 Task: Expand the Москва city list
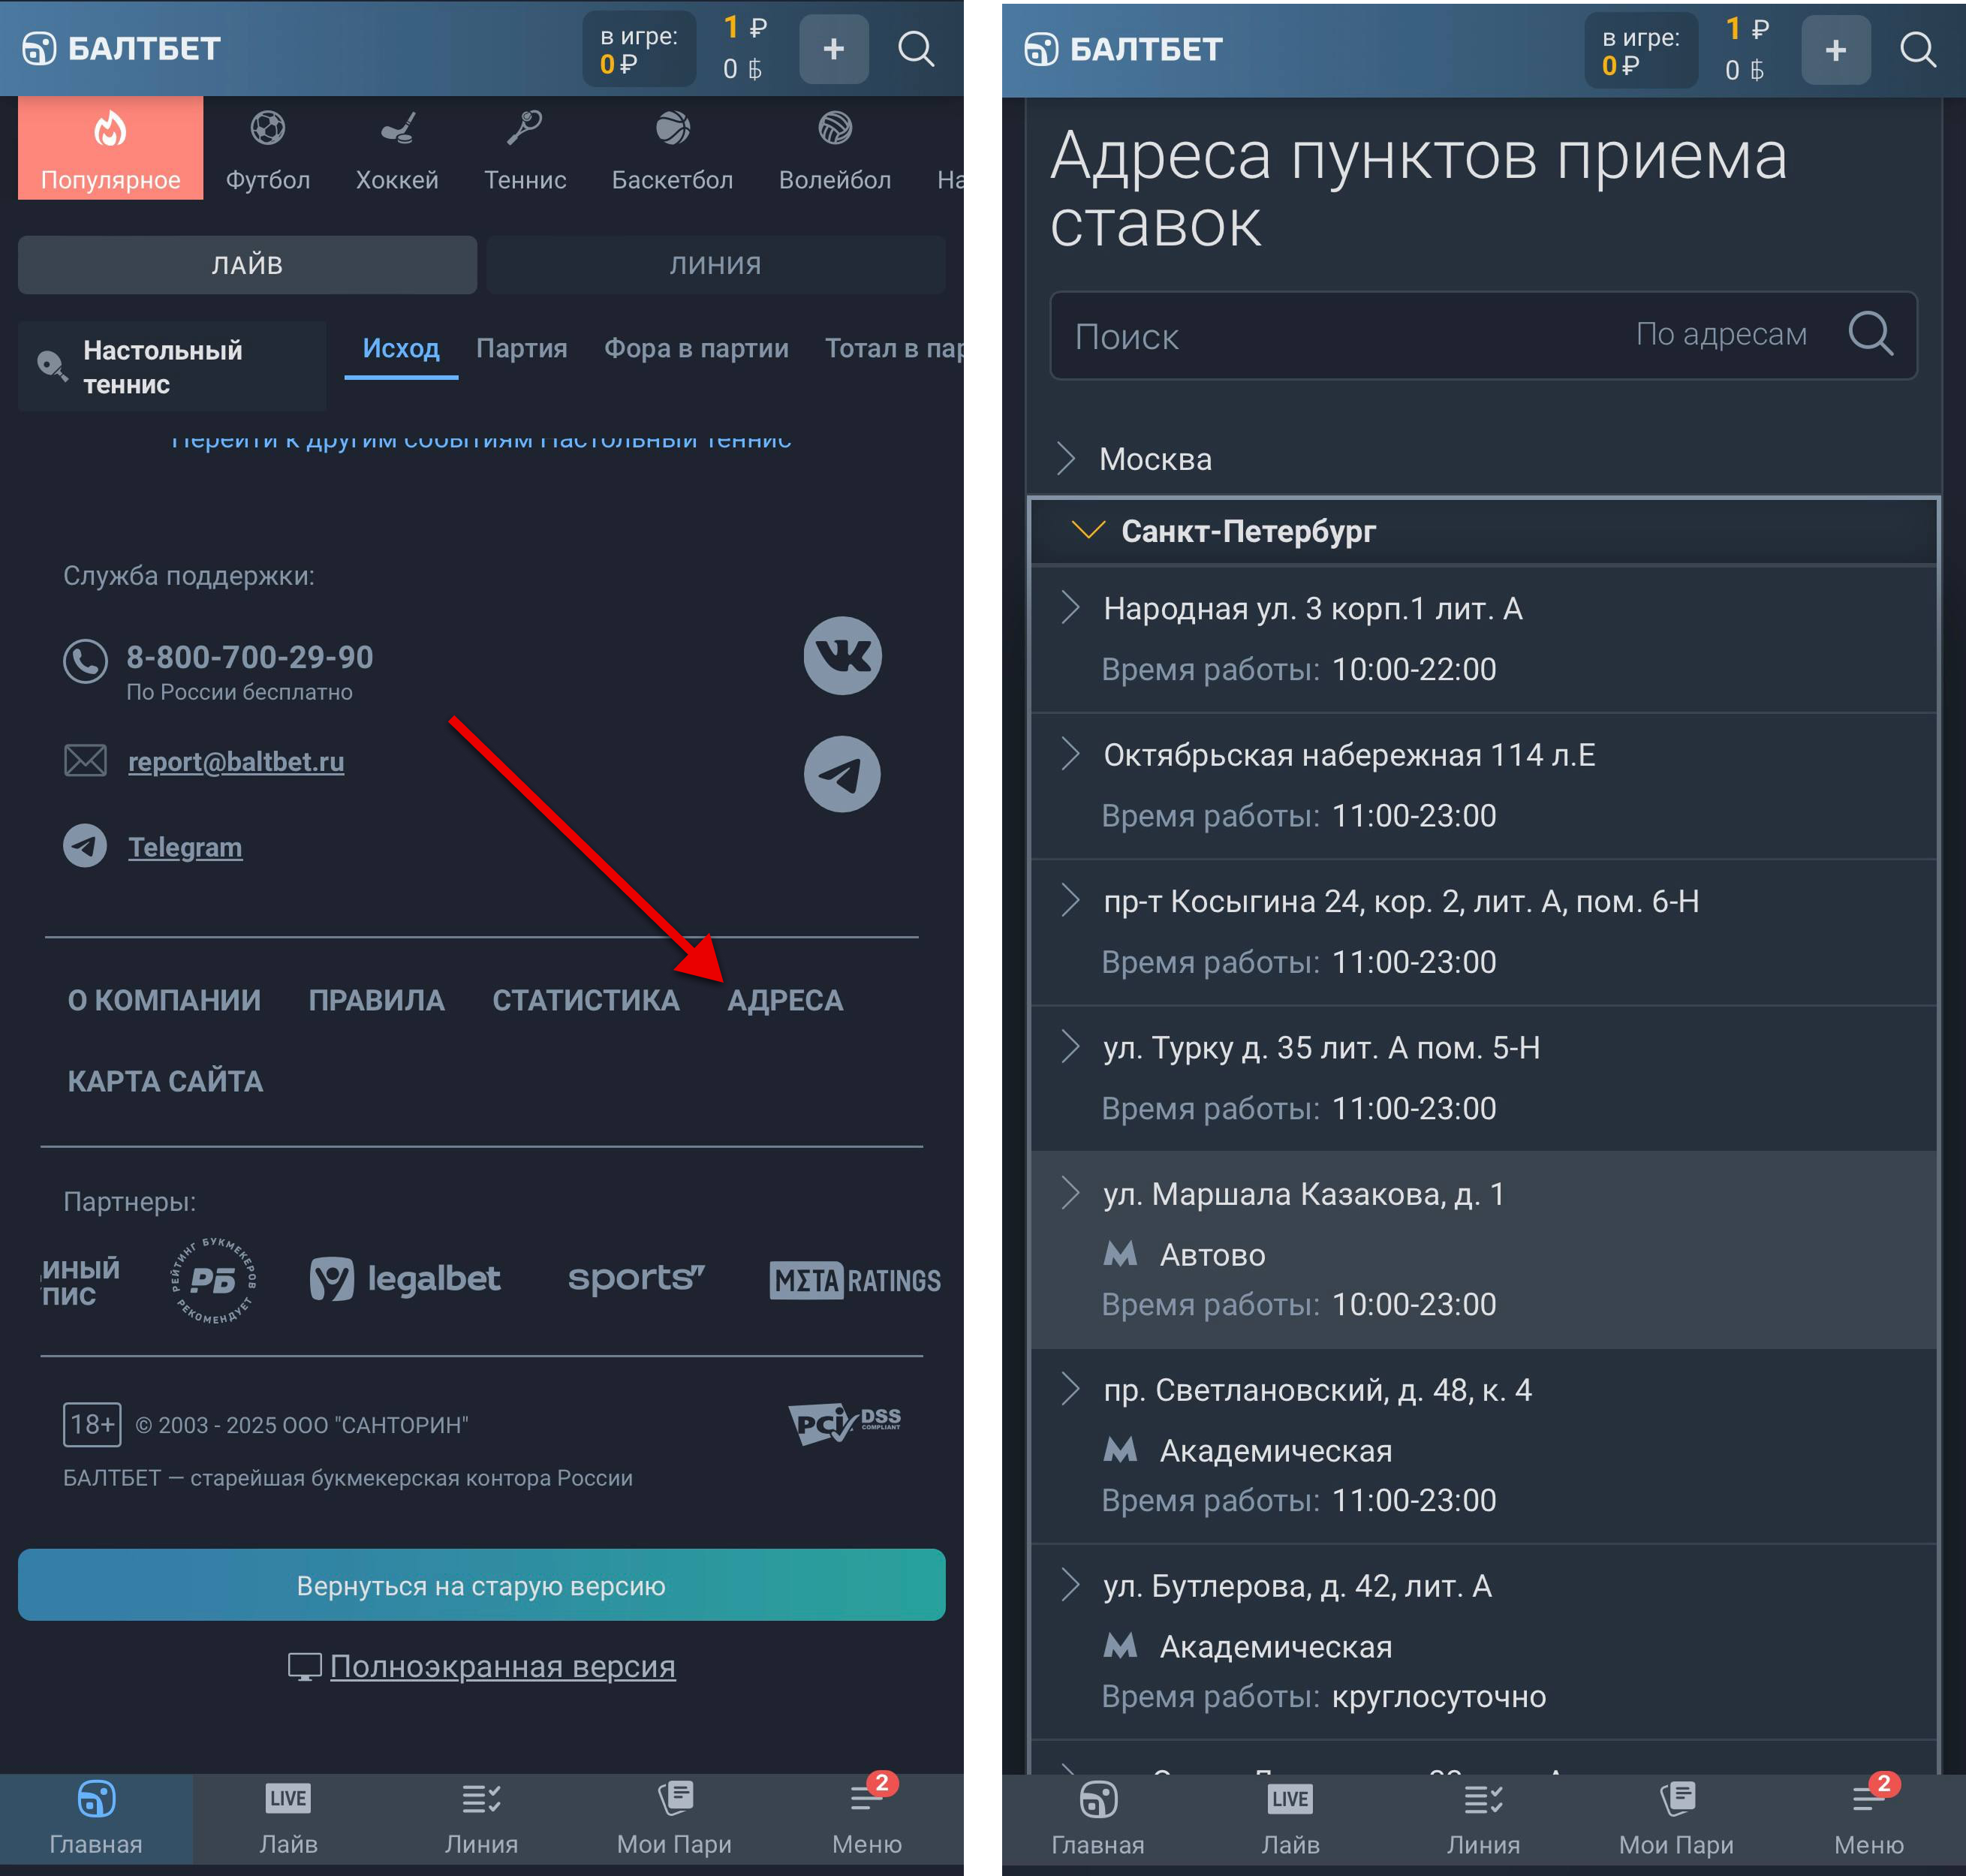click(x=1154, y=459)
